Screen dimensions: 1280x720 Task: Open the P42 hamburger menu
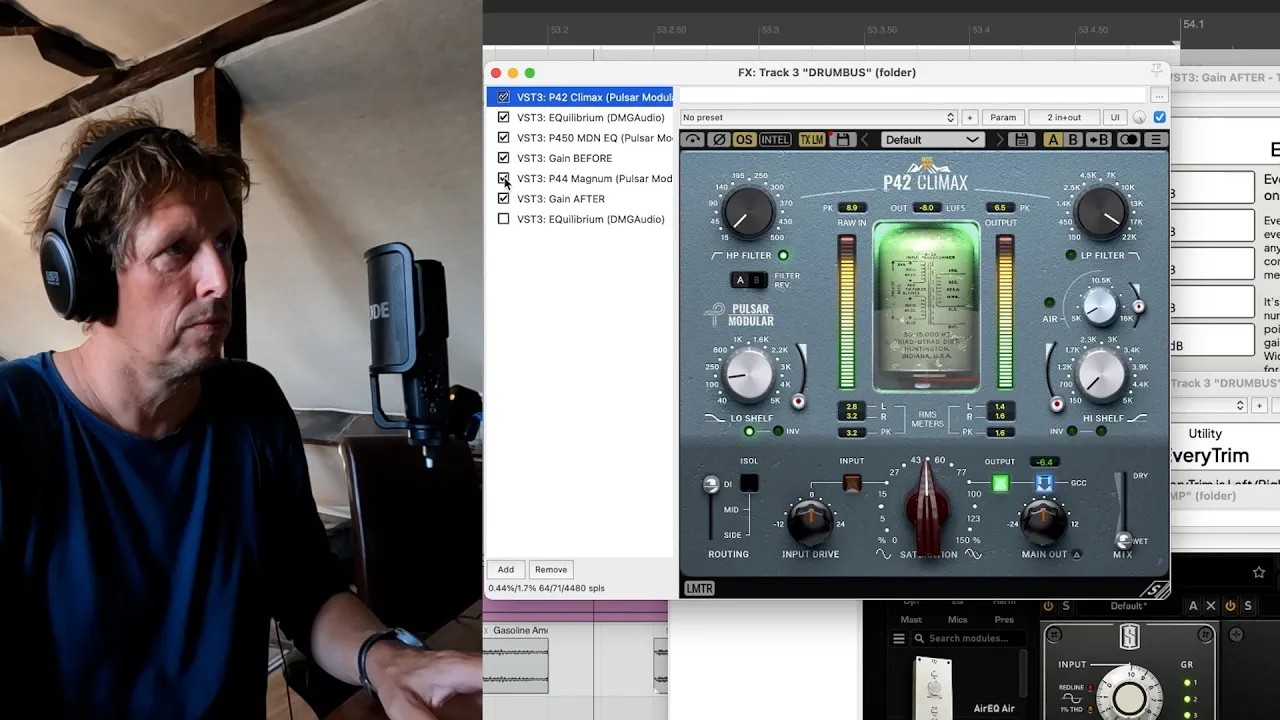1155,140
